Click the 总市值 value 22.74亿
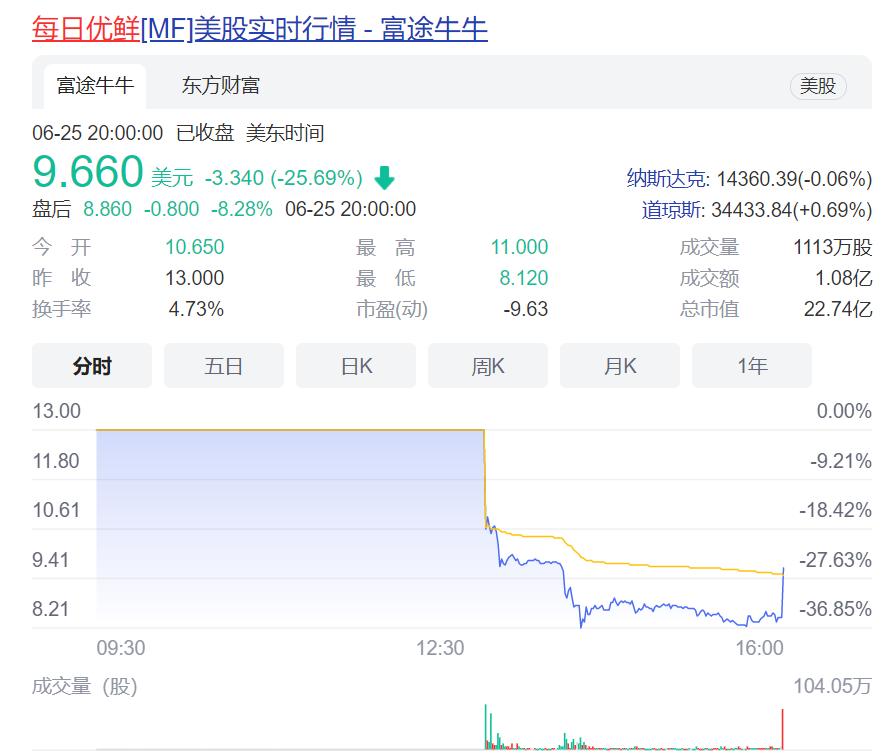This screenshot has height=755, width=893. tap(838, 309)
